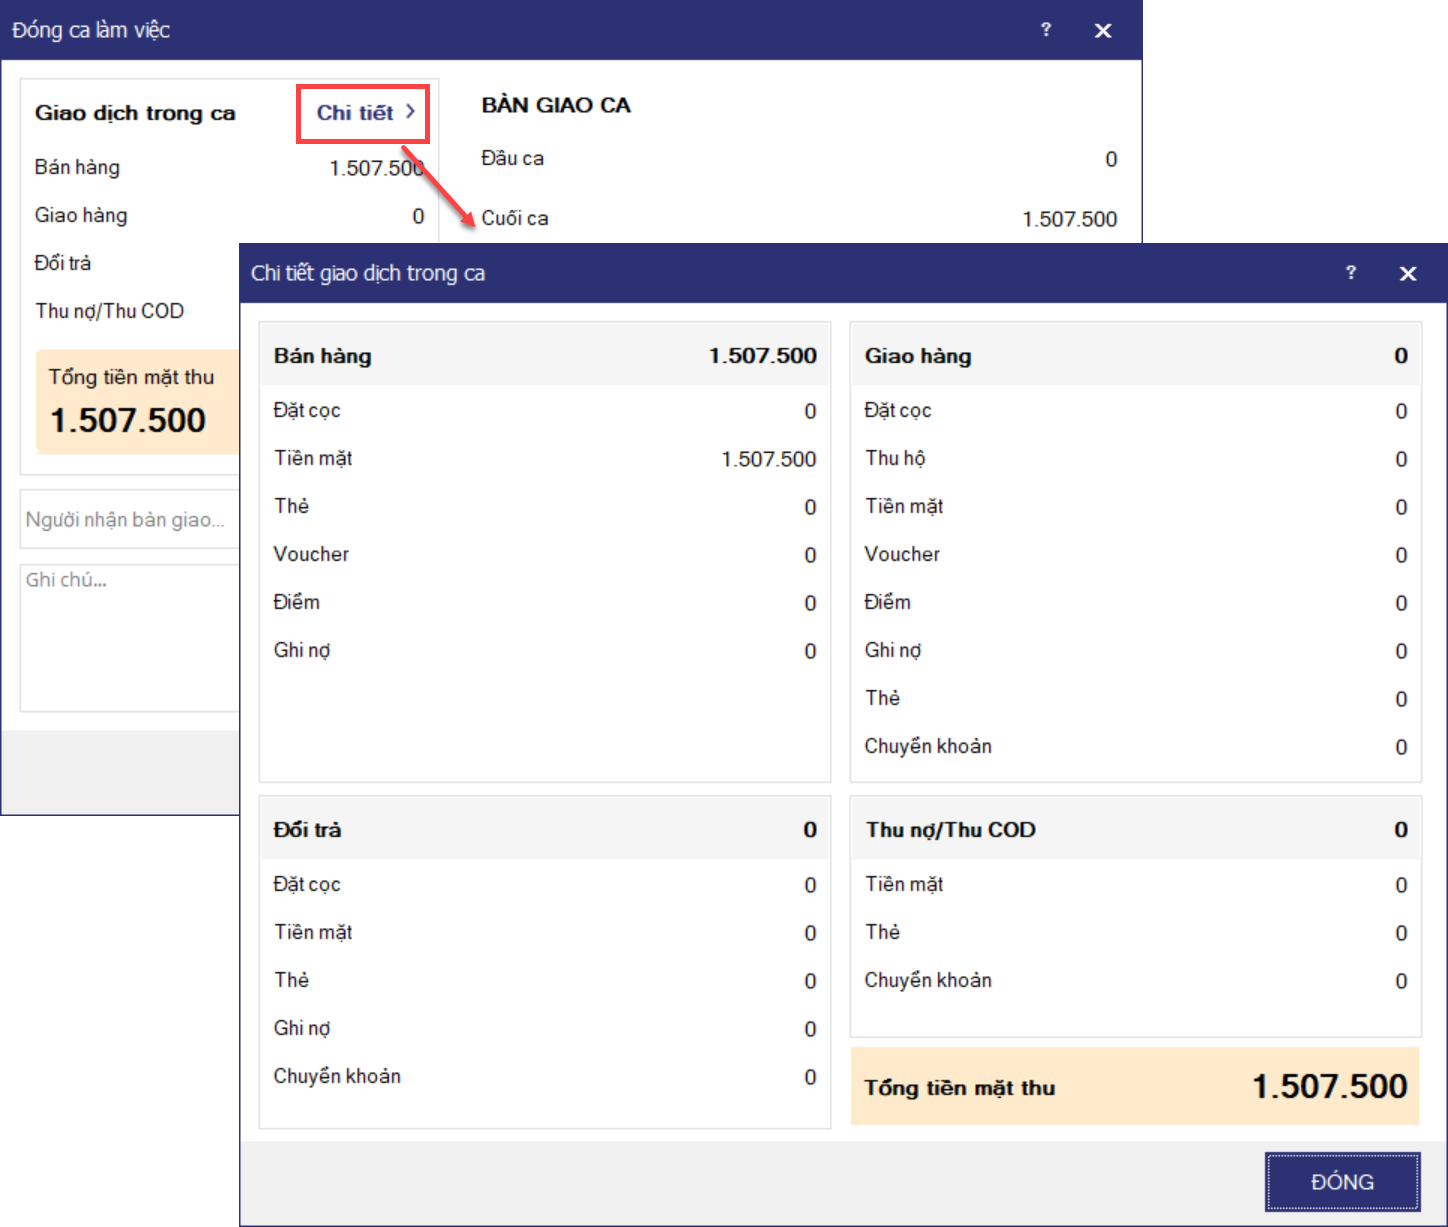Viewport: 1448px width, 1227px height.
Task: Click Đổi trả label in Đóng ca làm việc window
Action: point(63,263)
